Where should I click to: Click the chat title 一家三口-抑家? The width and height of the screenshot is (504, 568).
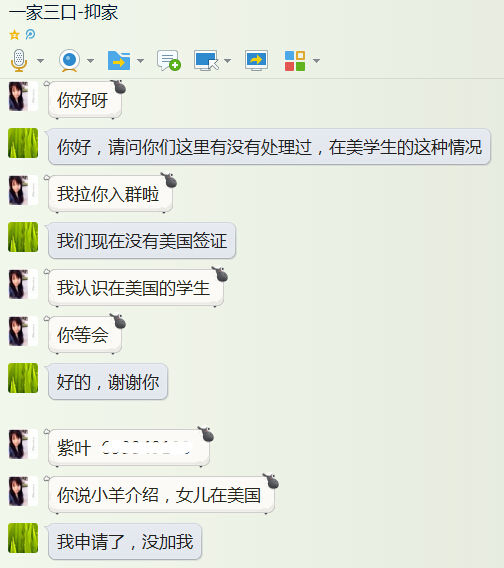[63, 13]
